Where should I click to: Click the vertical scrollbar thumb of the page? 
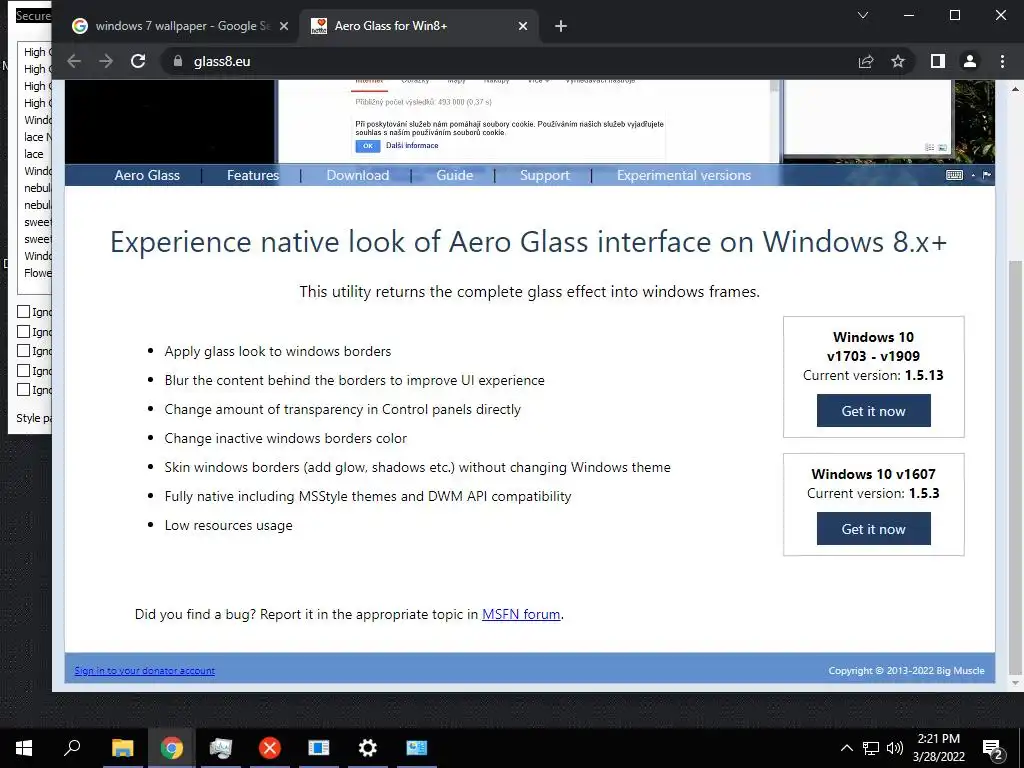pos(1014,467)
